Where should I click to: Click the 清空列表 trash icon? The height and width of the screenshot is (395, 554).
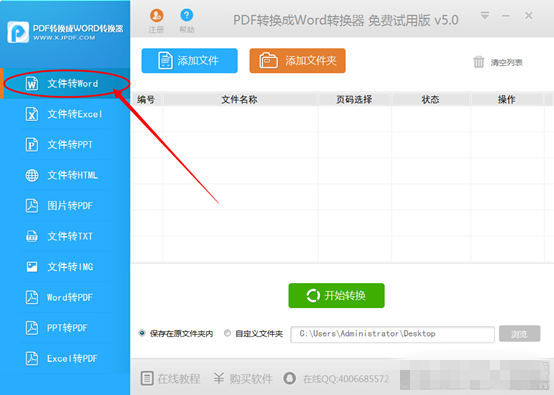click(479, 62)
